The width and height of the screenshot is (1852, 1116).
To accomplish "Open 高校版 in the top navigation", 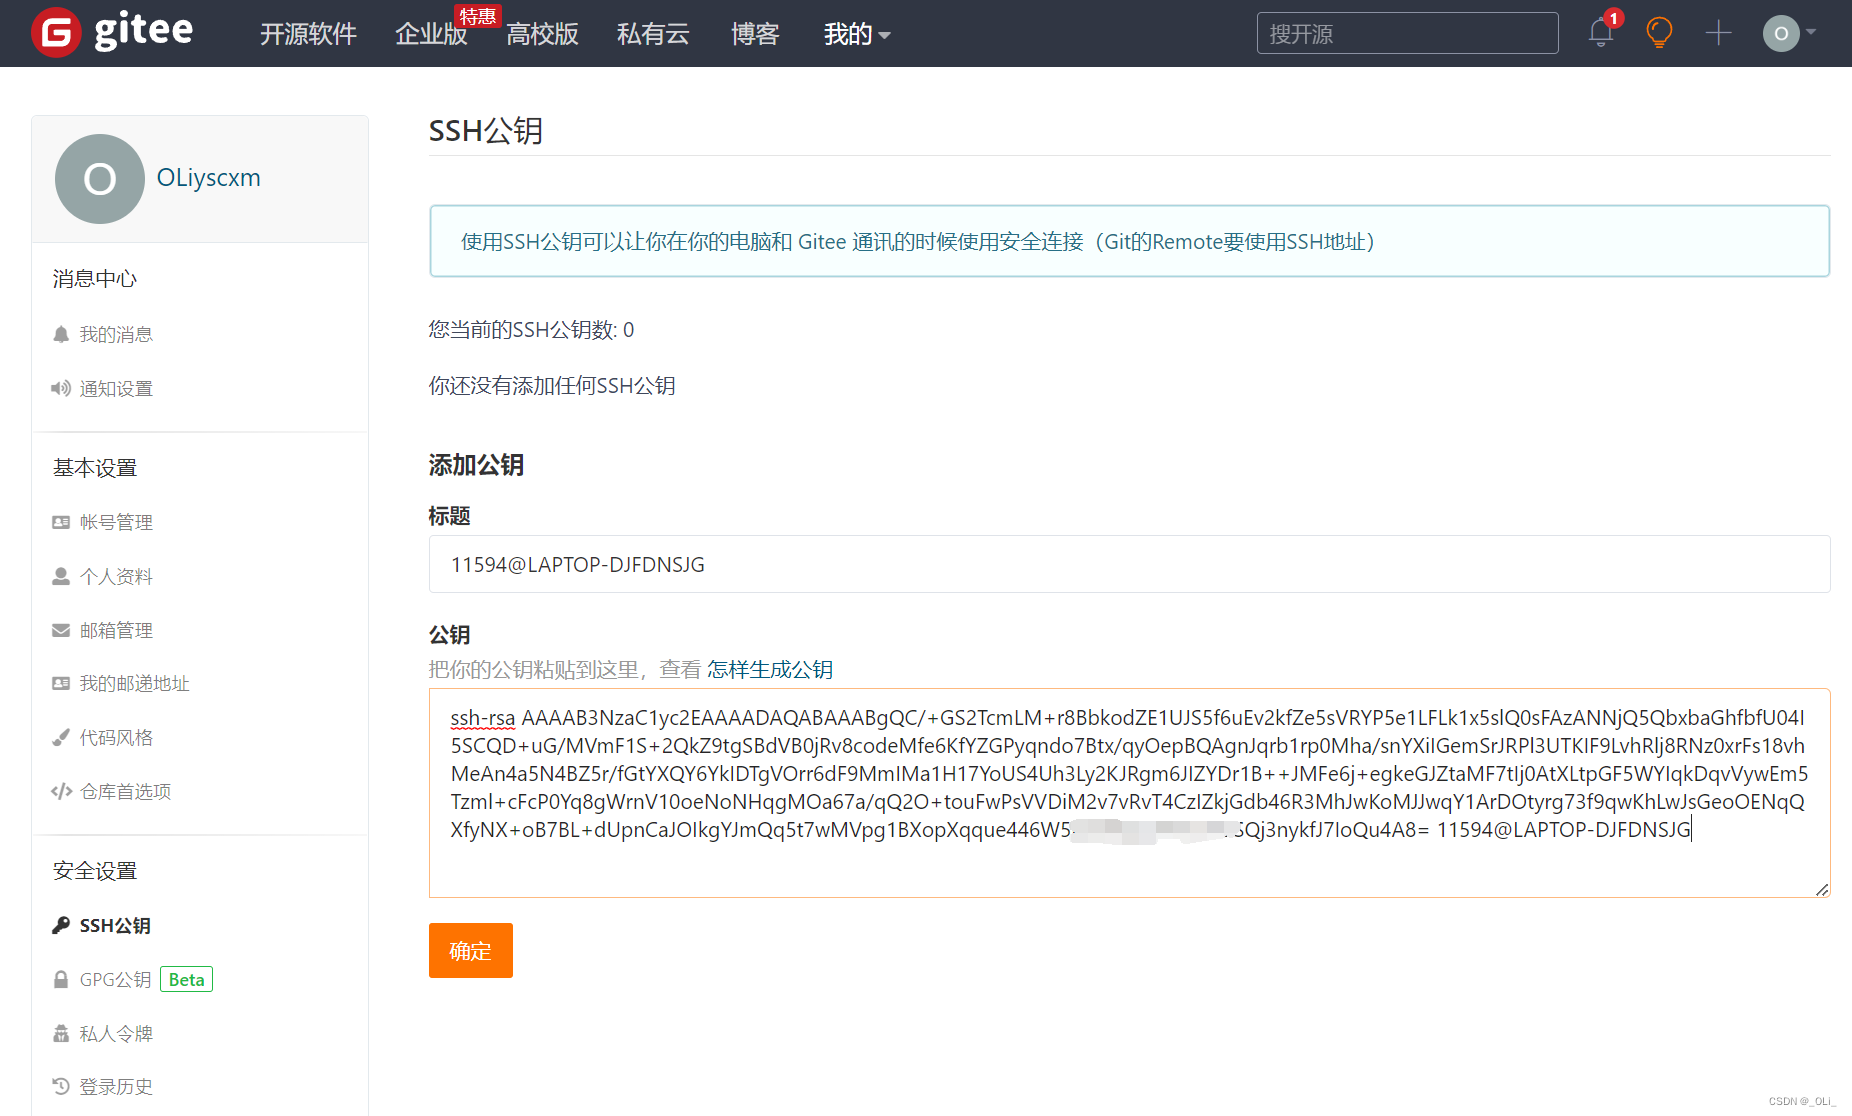I will tap(542, 34).
